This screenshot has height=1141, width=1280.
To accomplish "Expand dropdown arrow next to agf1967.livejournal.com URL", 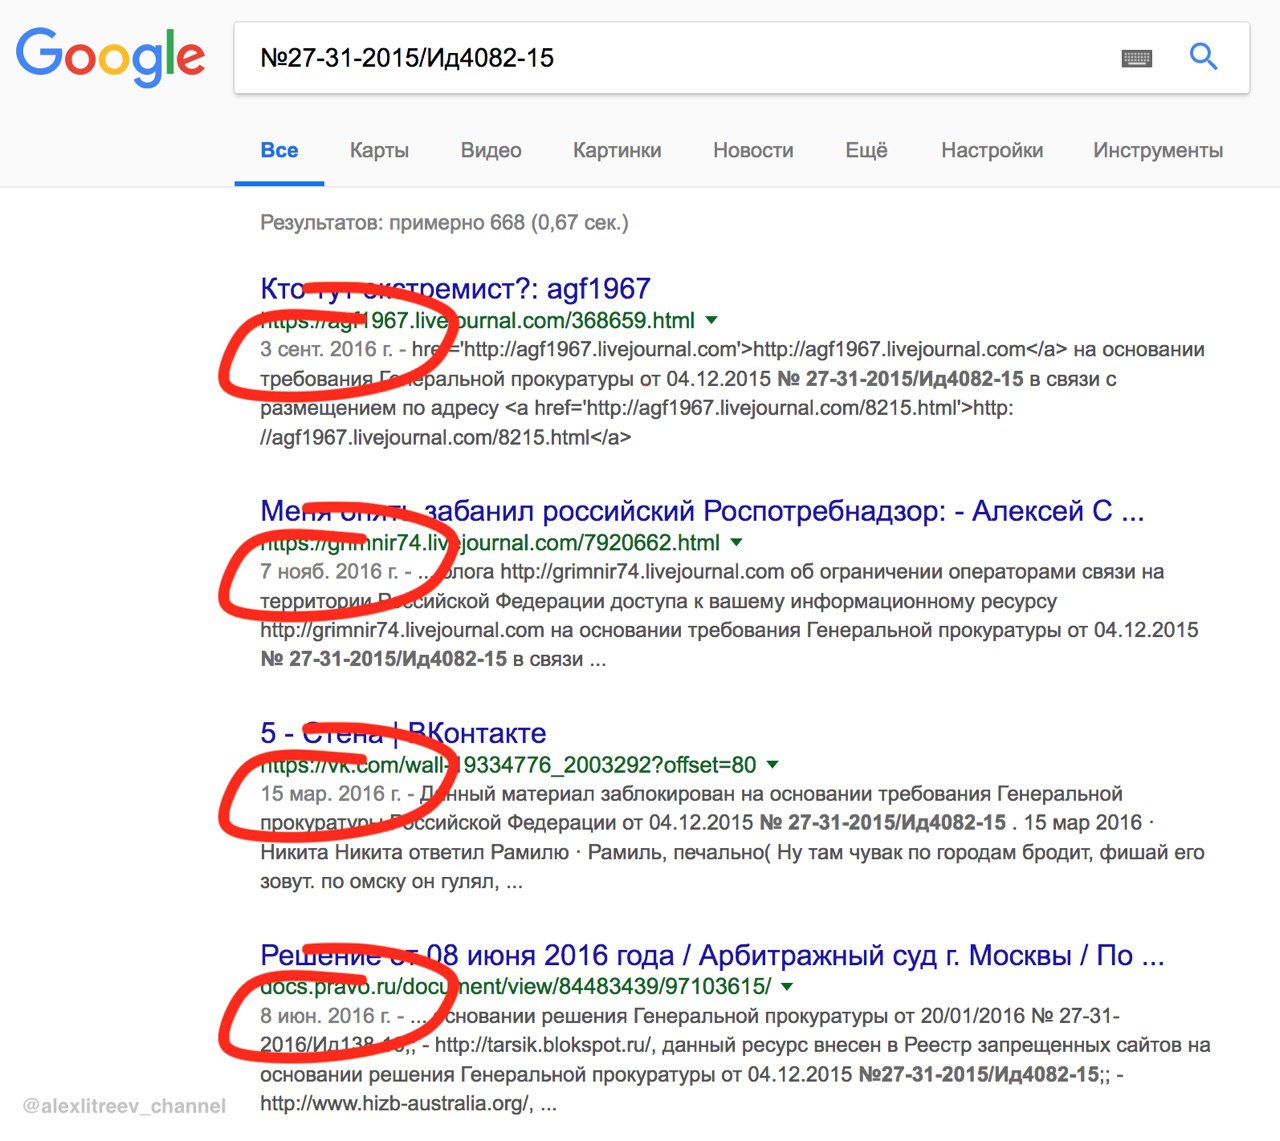I will coord(712,321).
